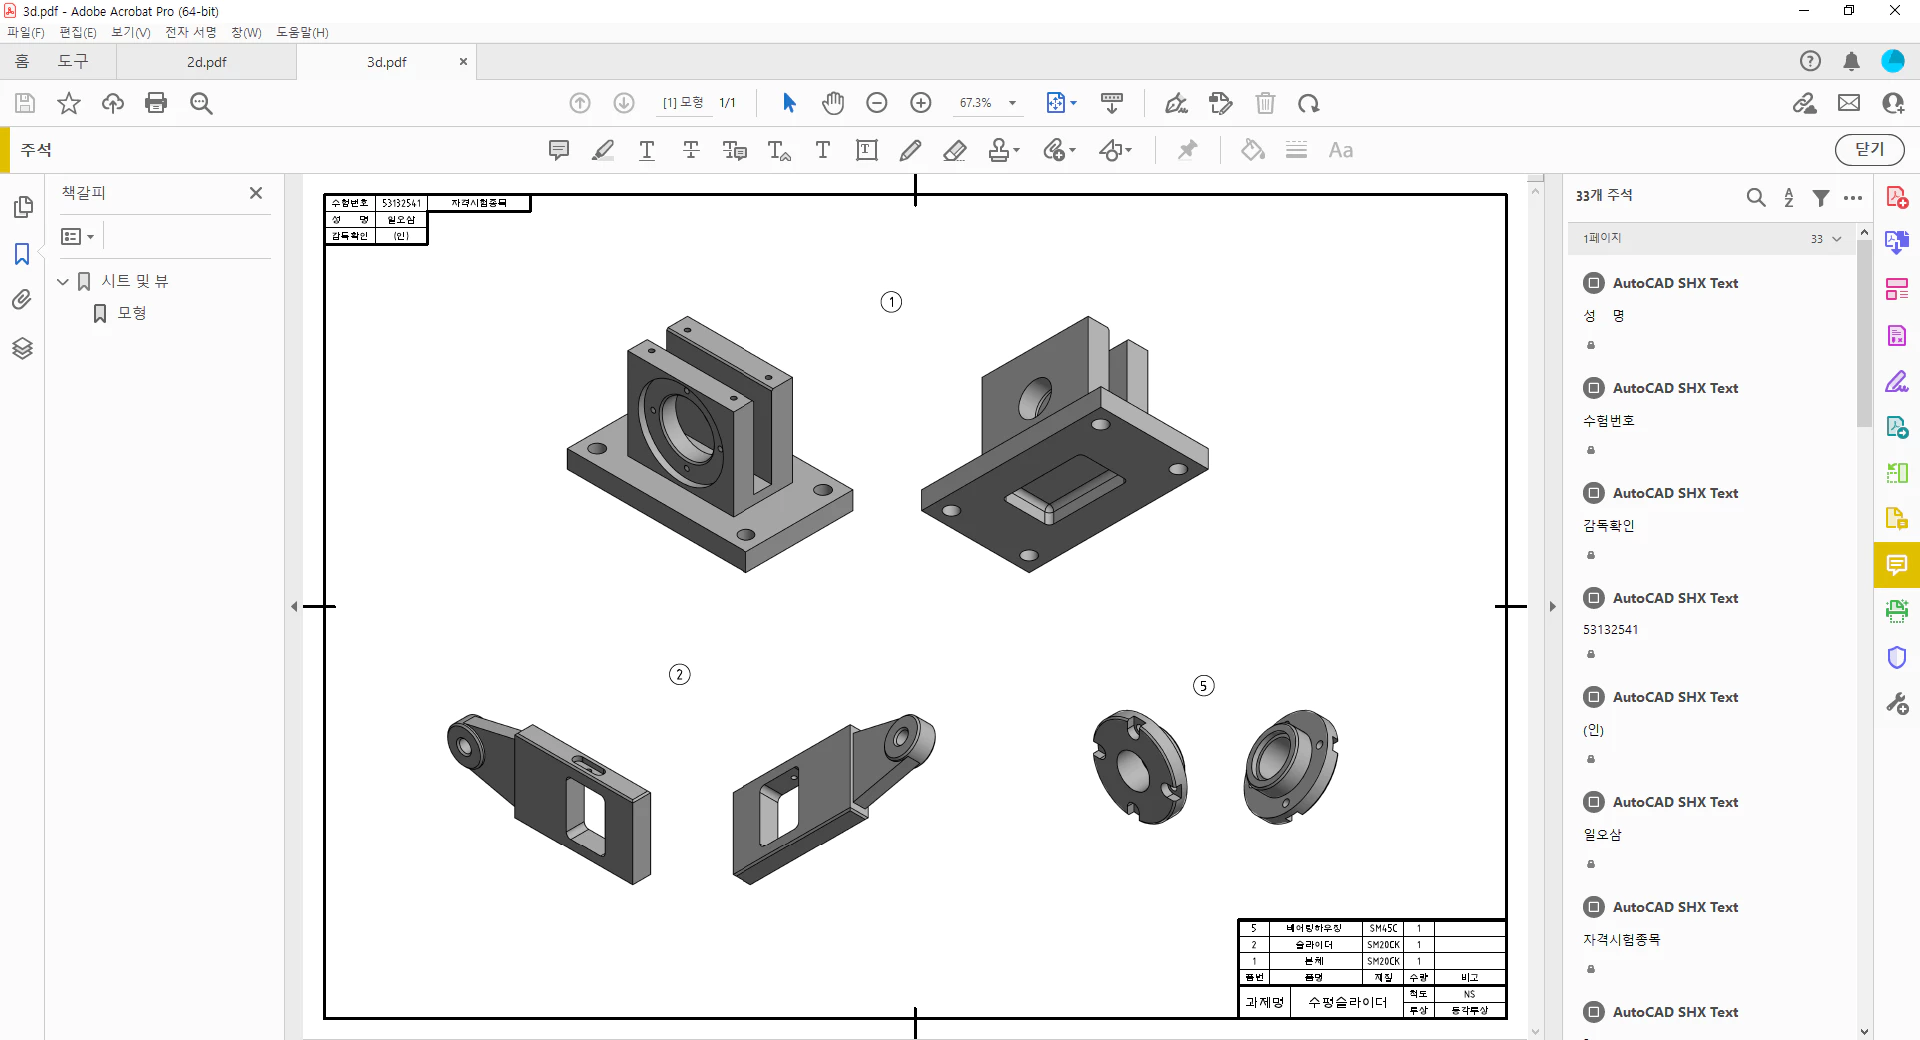
Task: Zoom in with plus button
Action: (921, 103)
